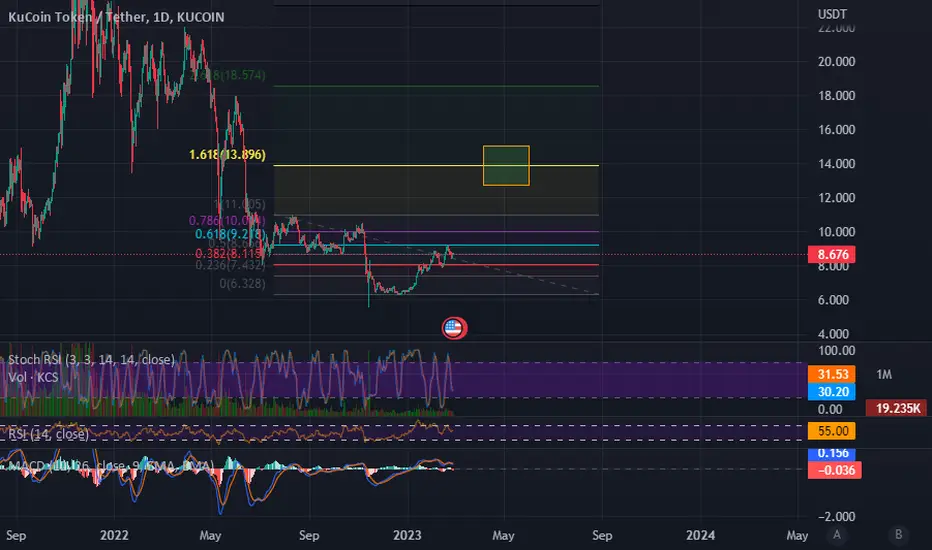Click the 2022 label on time axis
This screenshot has width=932, height=550.
click(114, 535)
